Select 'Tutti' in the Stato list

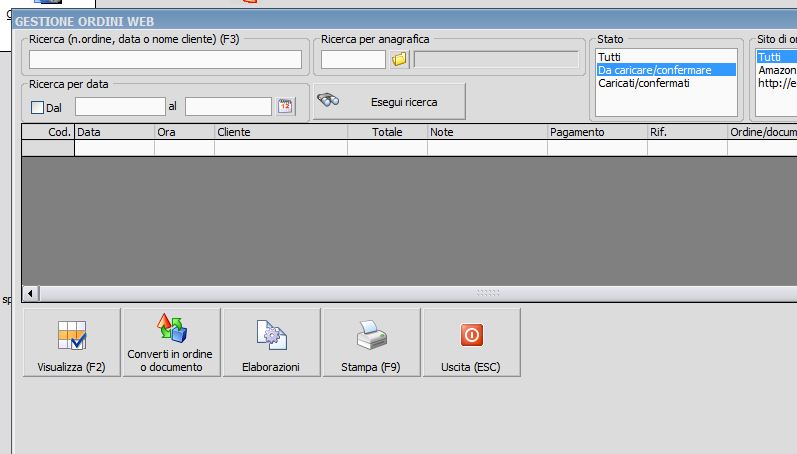[666, 57]
